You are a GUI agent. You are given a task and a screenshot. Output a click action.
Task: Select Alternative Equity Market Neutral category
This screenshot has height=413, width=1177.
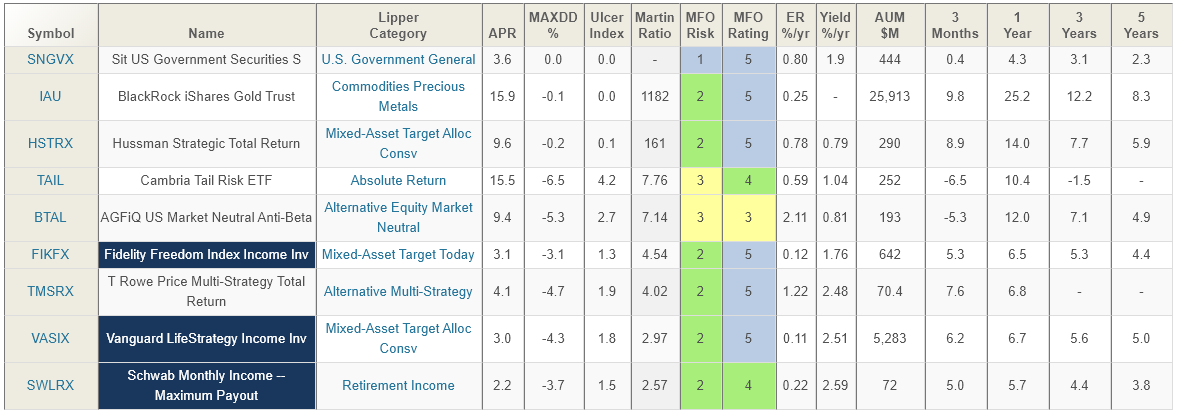[x=399, y=217]
